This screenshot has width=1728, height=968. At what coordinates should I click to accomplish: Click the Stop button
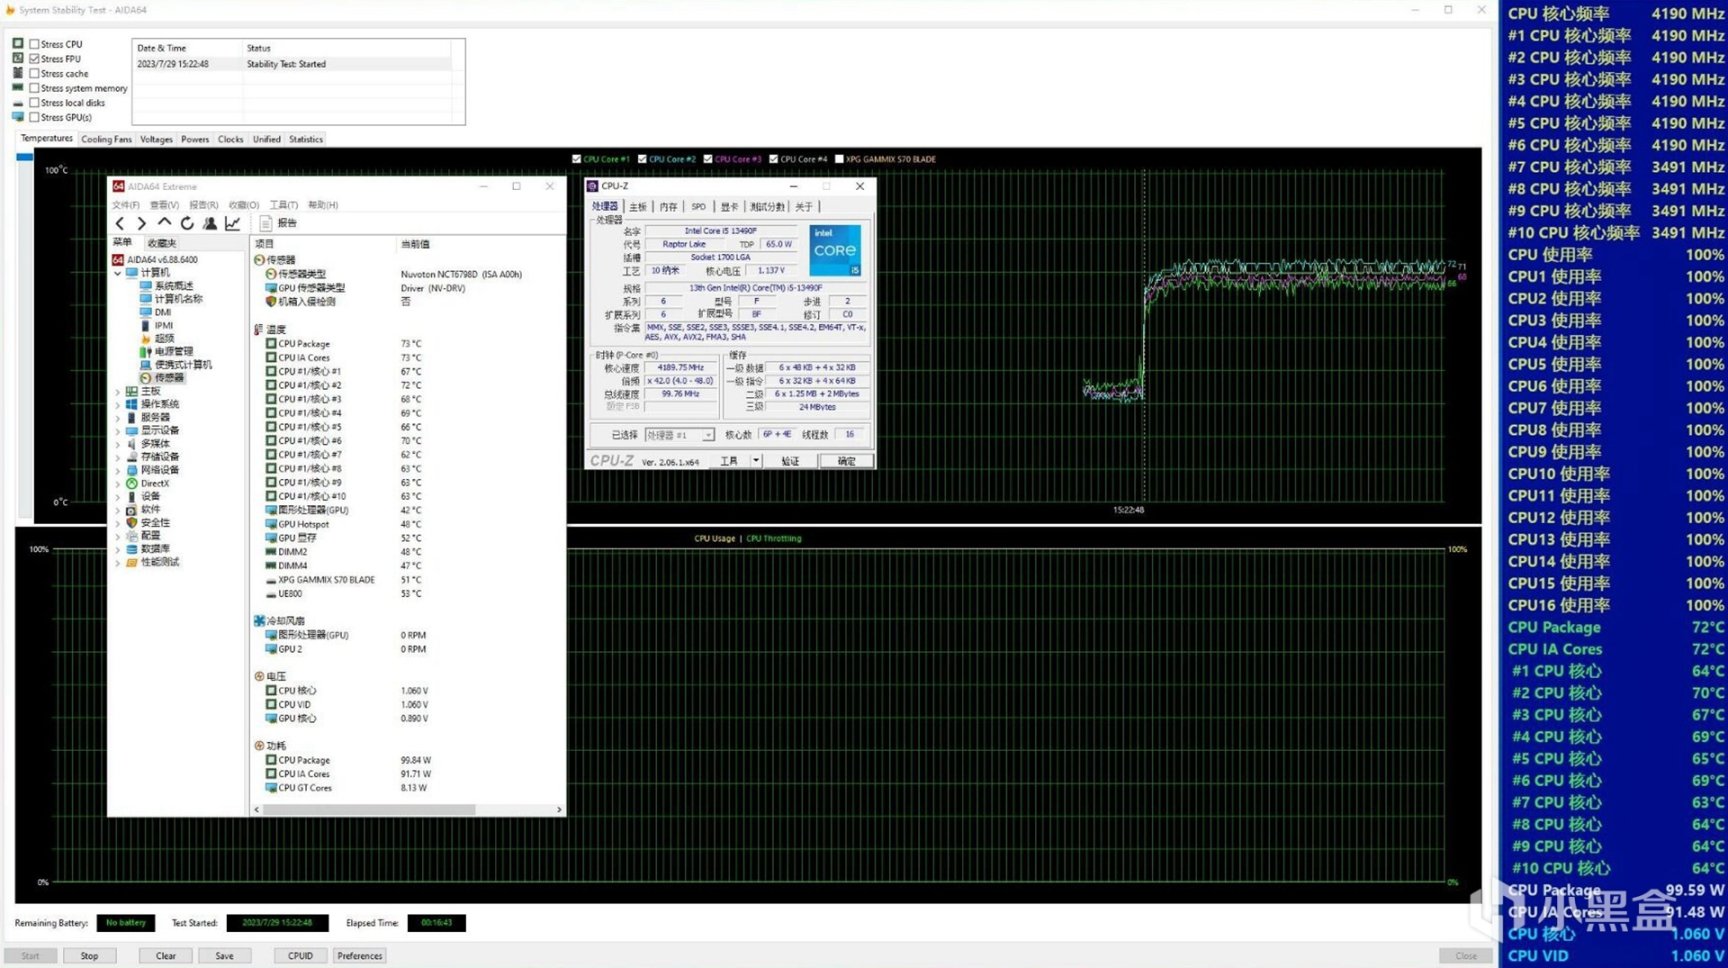click(x=89, y=956)
